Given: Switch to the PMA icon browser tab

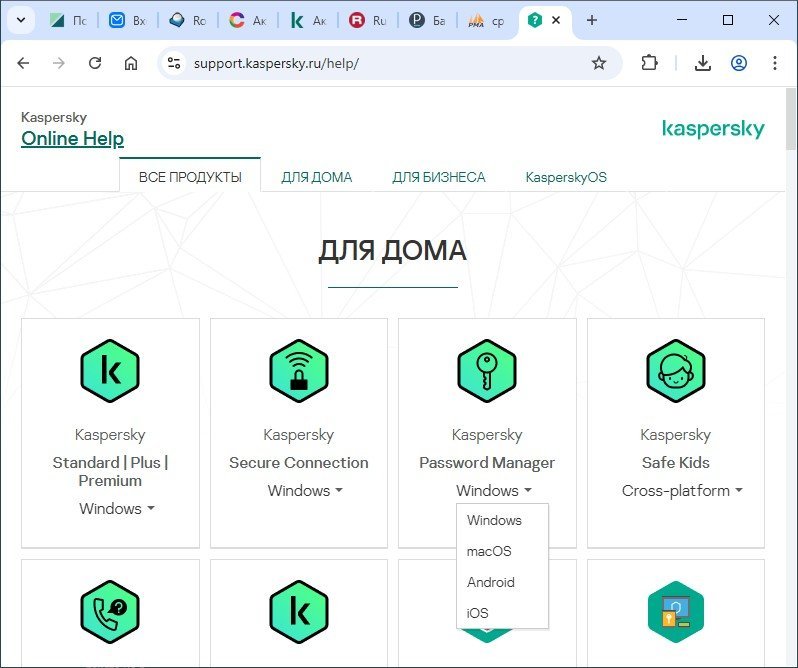Looking at the screenshot, I should point(486,20).
